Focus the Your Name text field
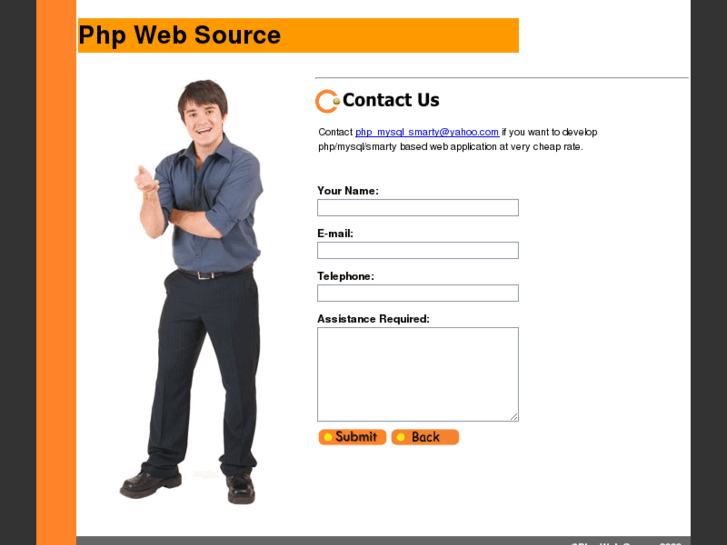Screen dimensions: 727x545 [418, 207]
